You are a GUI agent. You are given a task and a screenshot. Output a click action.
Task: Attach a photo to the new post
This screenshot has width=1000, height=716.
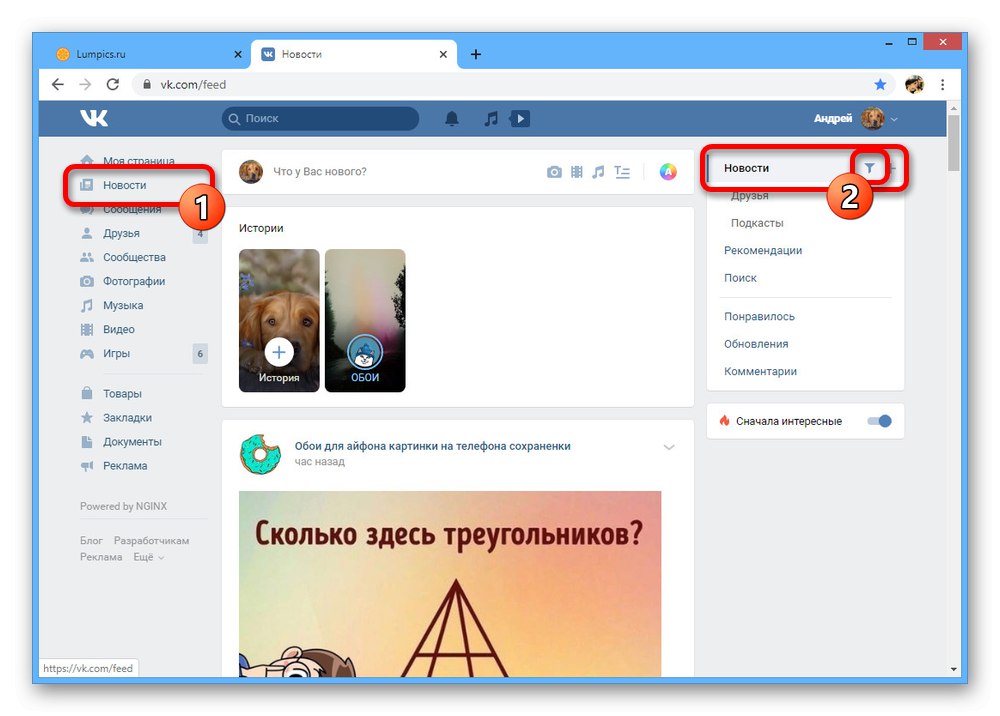click(x=555, y=171)
